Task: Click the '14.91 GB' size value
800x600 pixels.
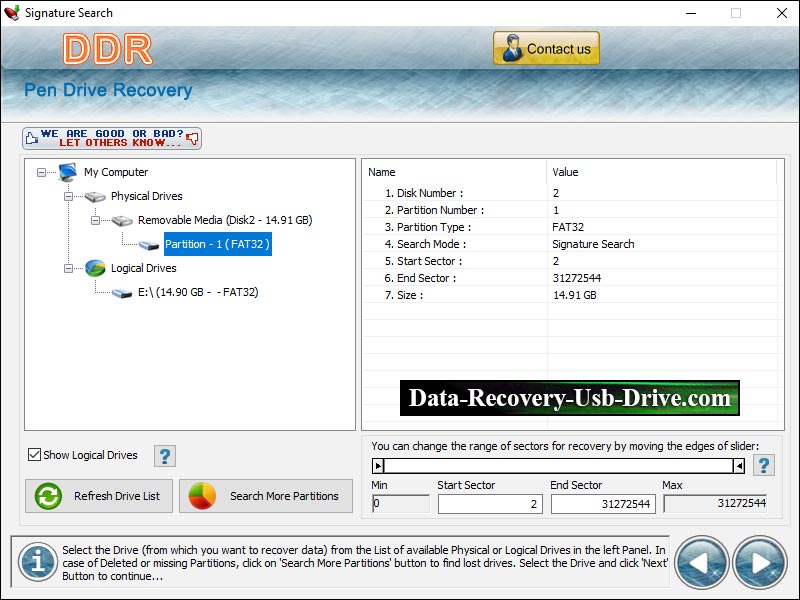Action: (x=574, y=295)
